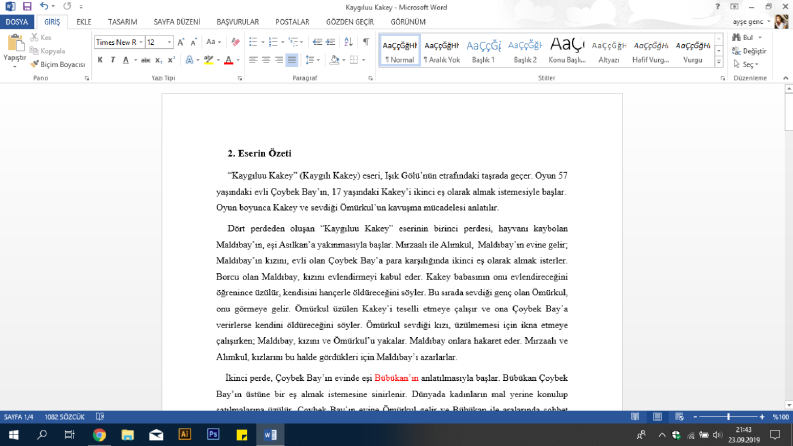Apply Başlık 1 style
Screen dimensions: 793x446
tap(483, 51)
